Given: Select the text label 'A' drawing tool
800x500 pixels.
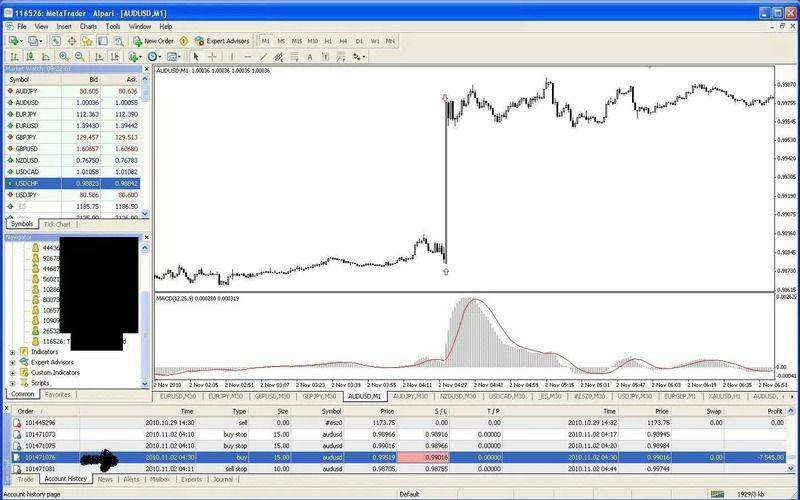Looking at the screenshot, I should point(312,57).
